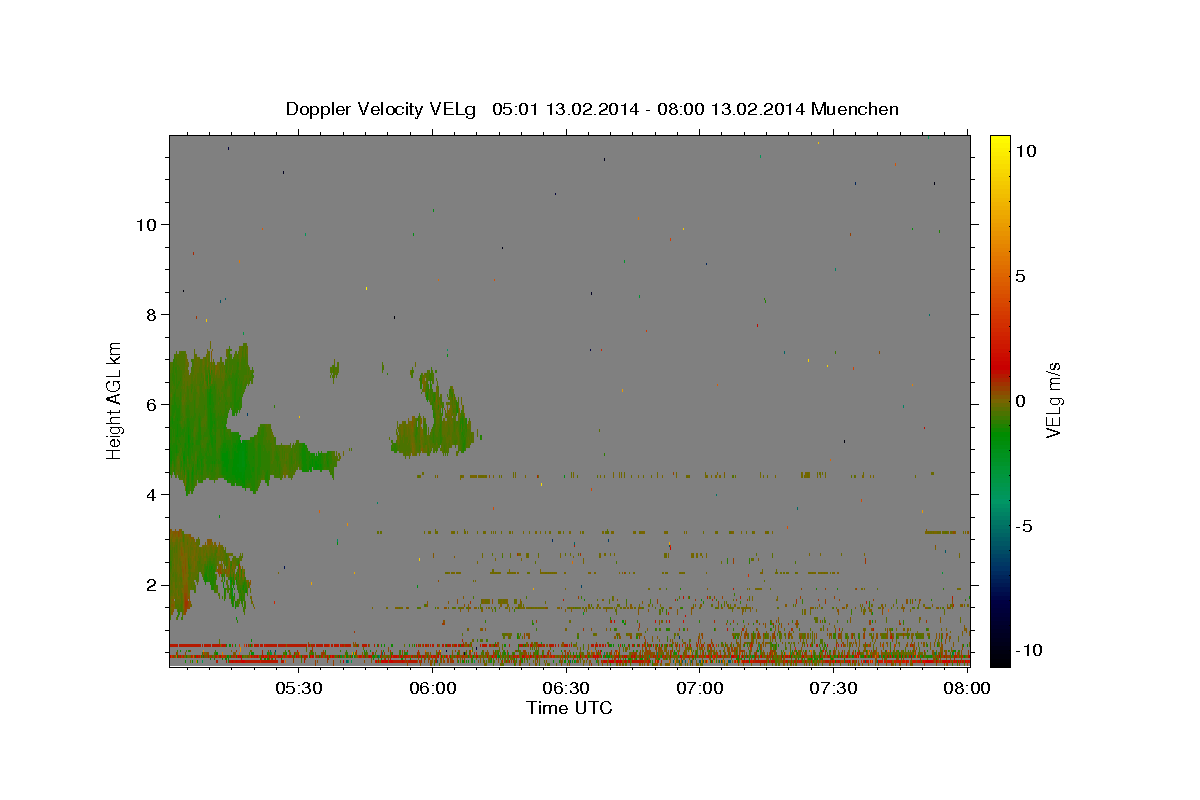Click the cloud echo near 06:00 at 5 km
This screenshot has width=1200, height=800.
(433, 425)
